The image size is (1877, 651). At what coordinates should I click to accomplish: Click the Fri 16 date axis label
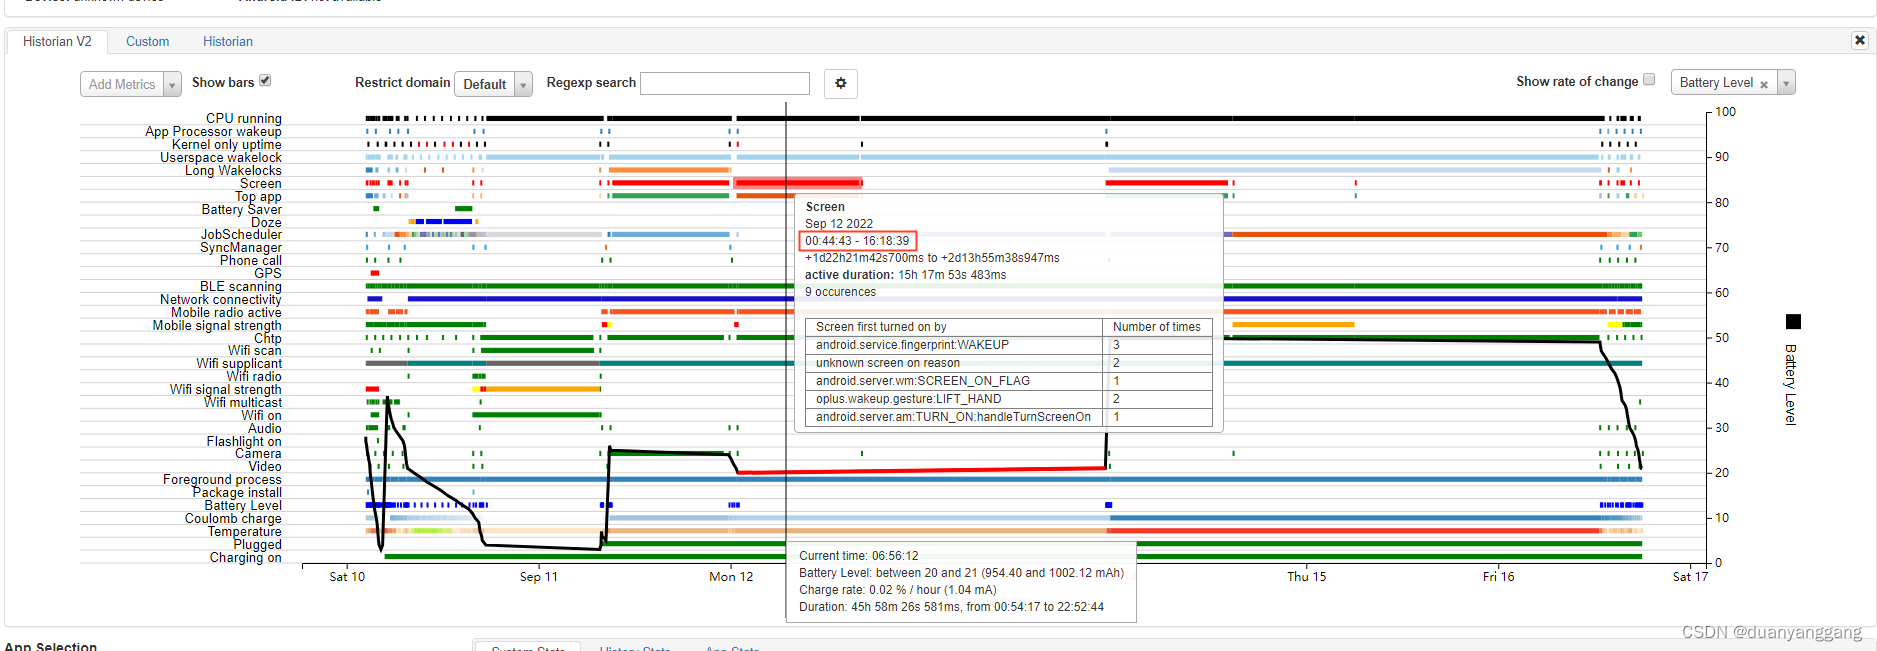1498,577
